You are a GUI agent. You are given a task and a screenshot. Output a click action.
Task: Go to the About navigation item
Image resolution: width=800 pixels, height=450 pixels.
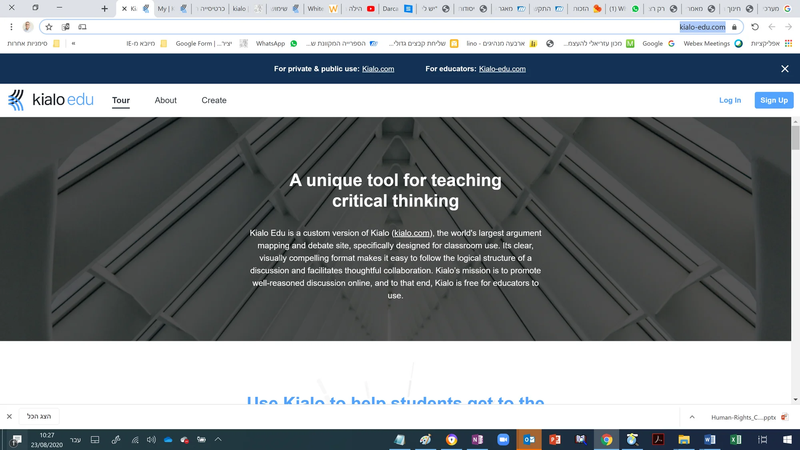[x=166, y=100]
